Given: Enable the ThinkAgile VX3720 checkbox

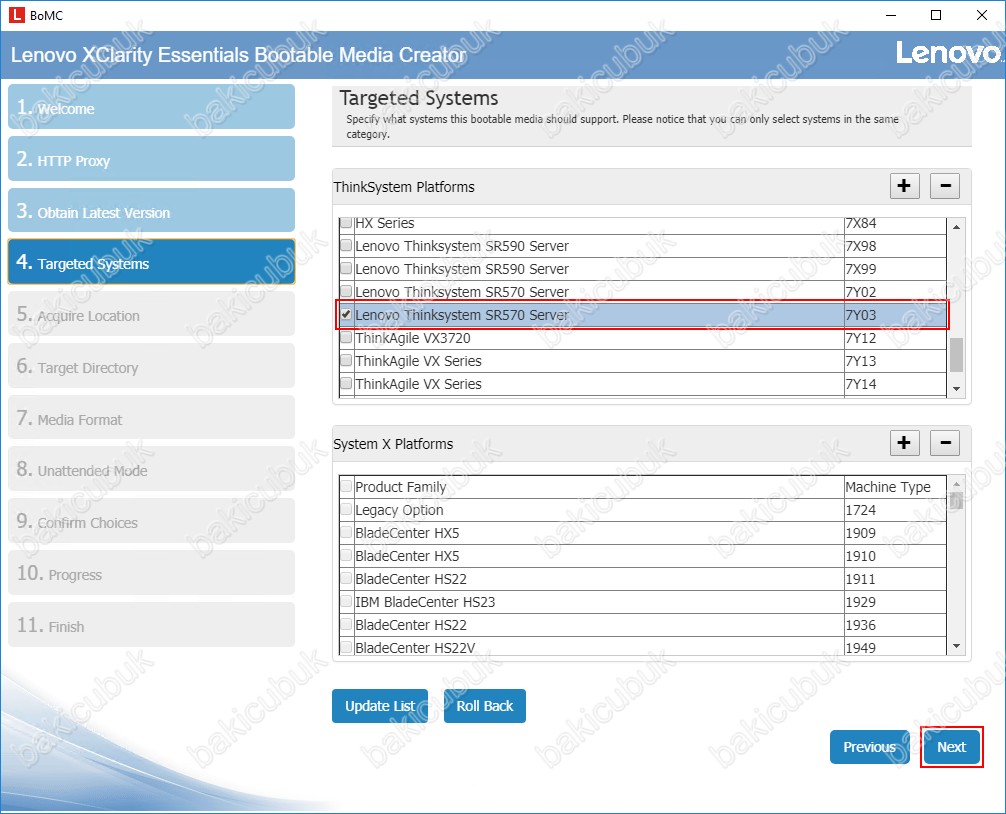Looking at the screenshot, I should click(x=346, y=337).
